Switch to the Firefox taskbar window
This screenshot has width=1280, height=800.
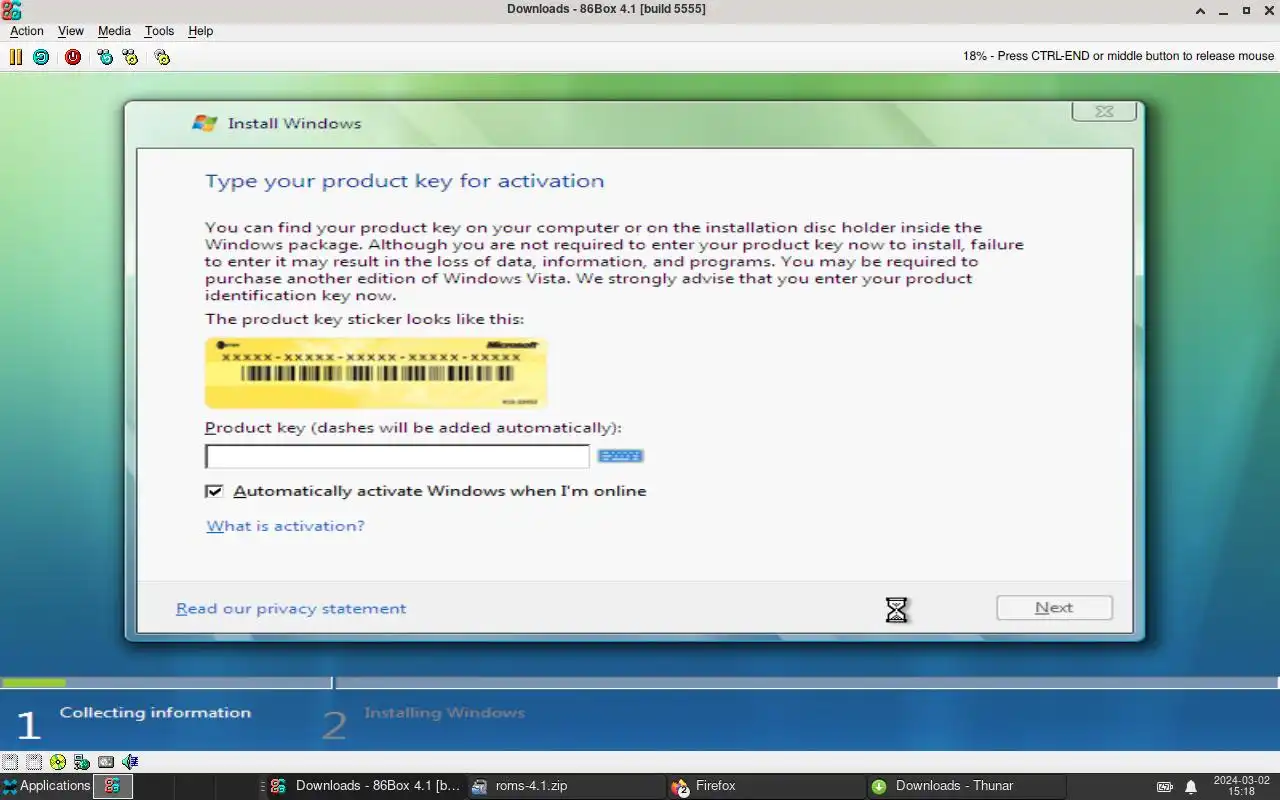765,786
